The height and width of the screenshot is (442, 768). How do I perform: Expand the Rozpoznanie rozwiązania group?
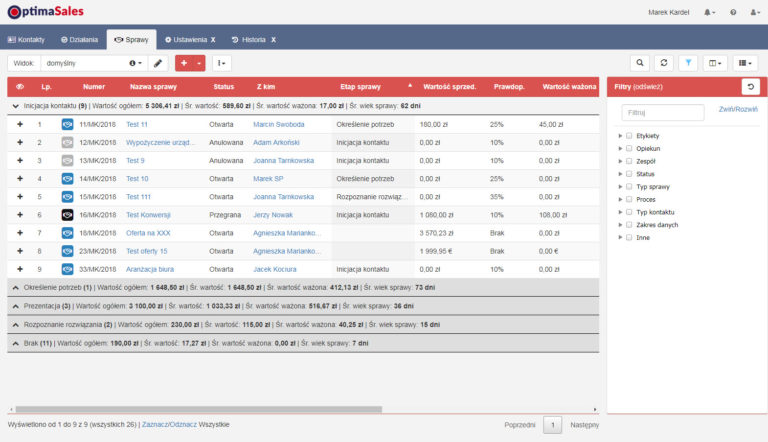pos(16,325)
